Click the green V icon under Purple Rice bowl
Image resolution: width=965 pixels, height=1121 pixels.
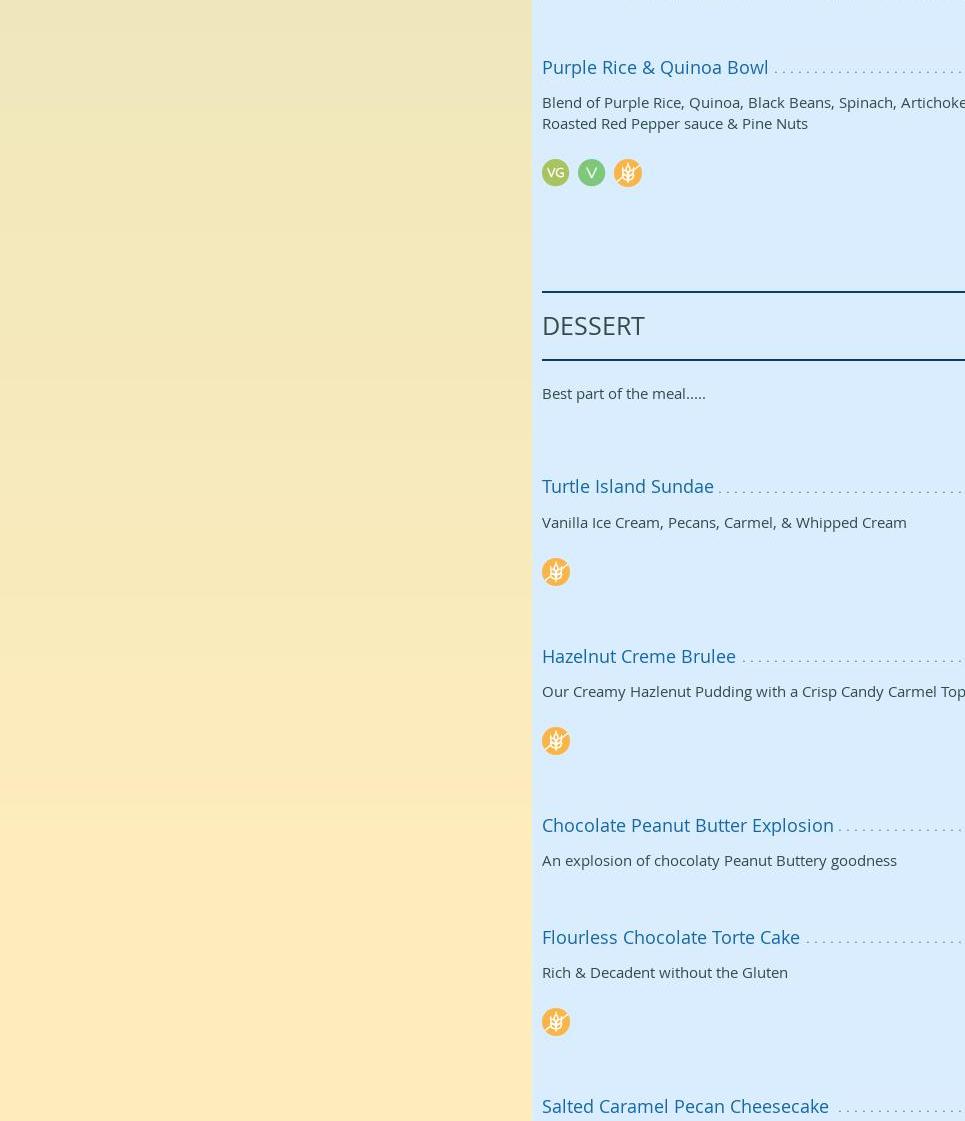click(591, 172)
